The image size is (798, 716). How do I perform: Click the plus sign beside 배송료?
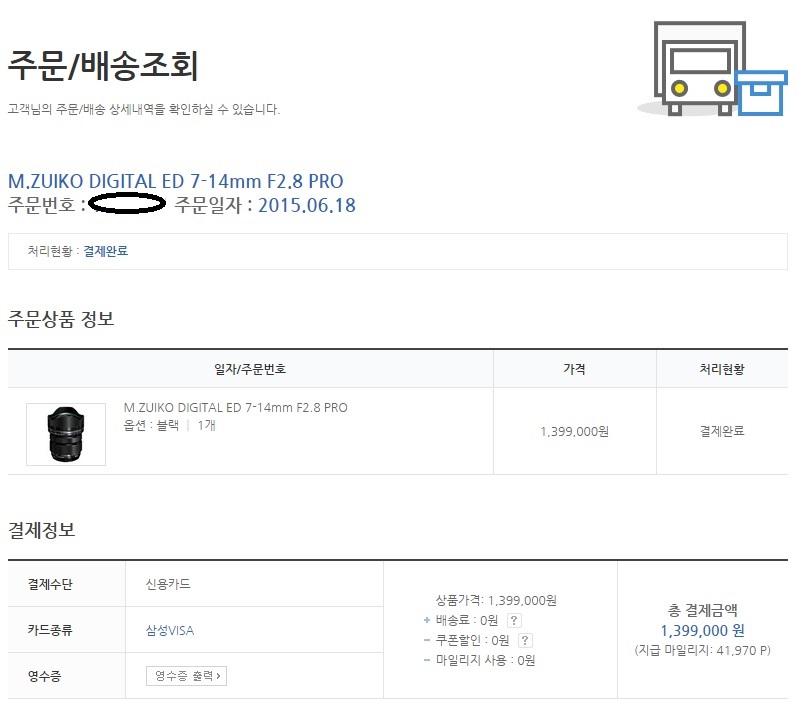pos(426,621)
